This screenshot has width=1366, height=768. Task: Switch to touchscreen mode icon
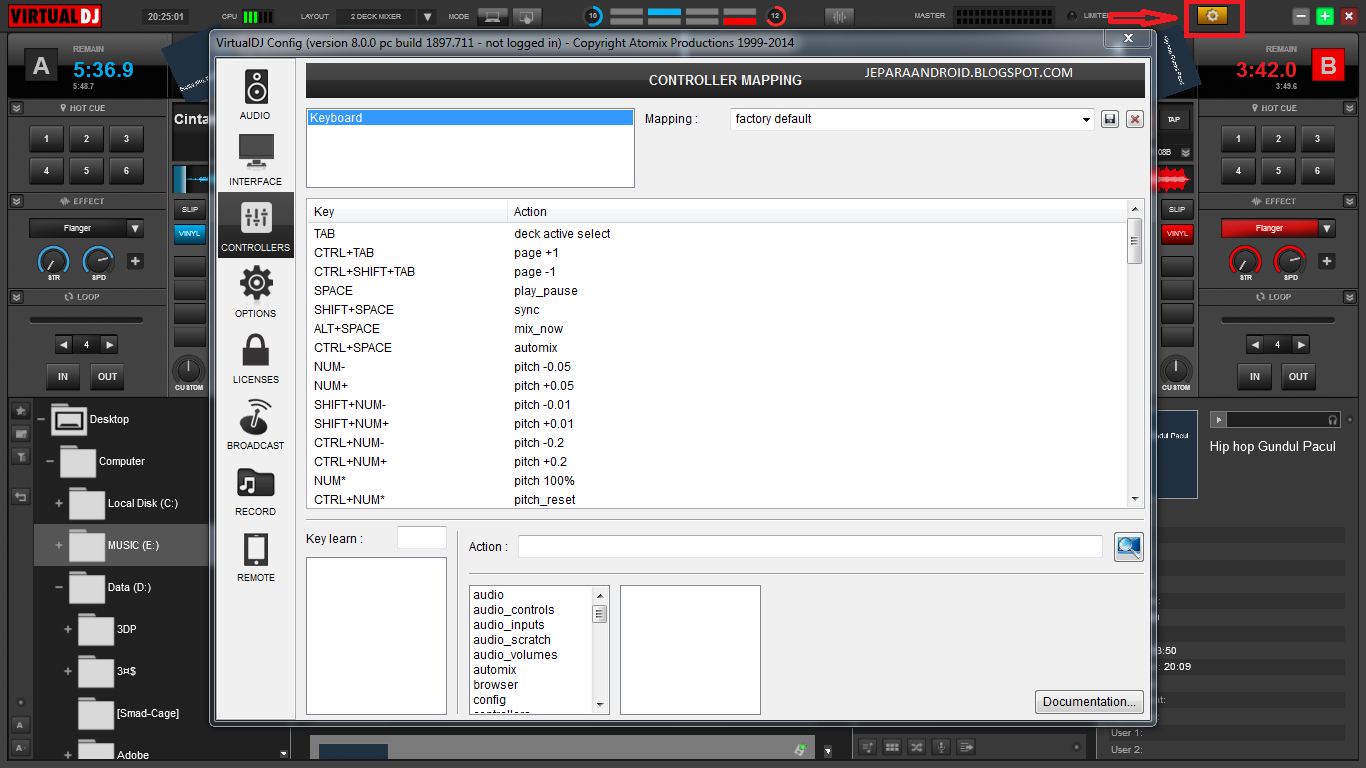coord(527,16)
